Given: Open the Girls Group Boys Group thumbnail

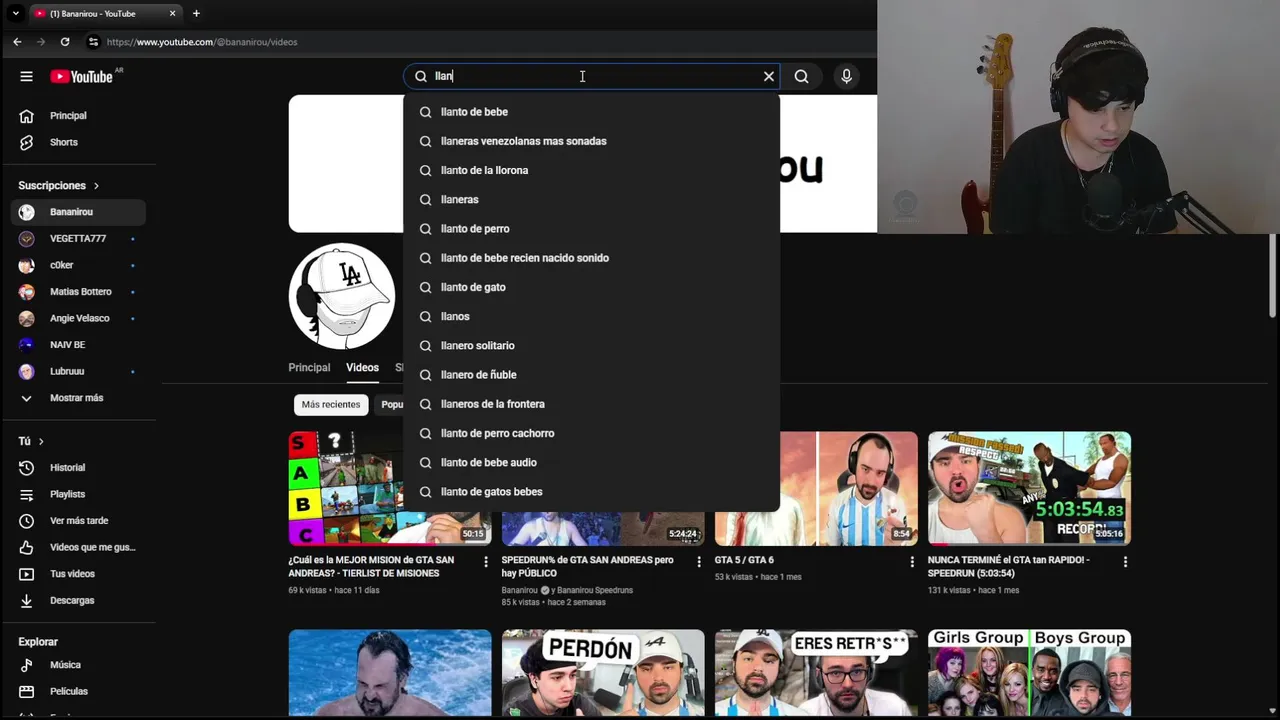Looking at the screenshot, I should [1029, 672].
